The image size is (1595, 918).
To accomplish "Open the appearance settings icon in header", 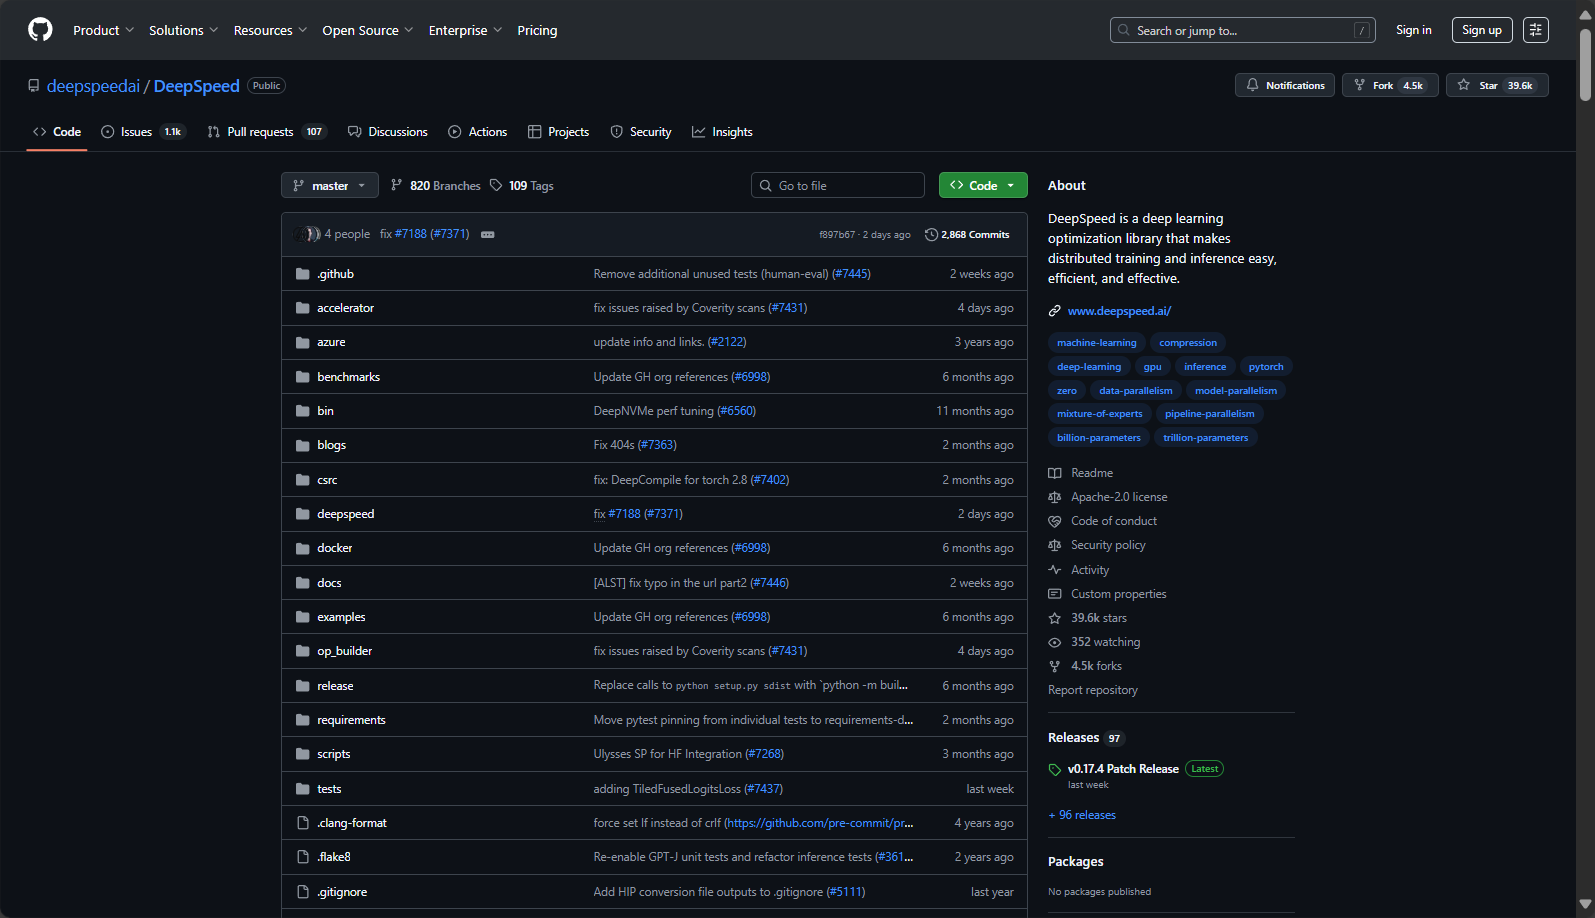I will coord(1536,30).
